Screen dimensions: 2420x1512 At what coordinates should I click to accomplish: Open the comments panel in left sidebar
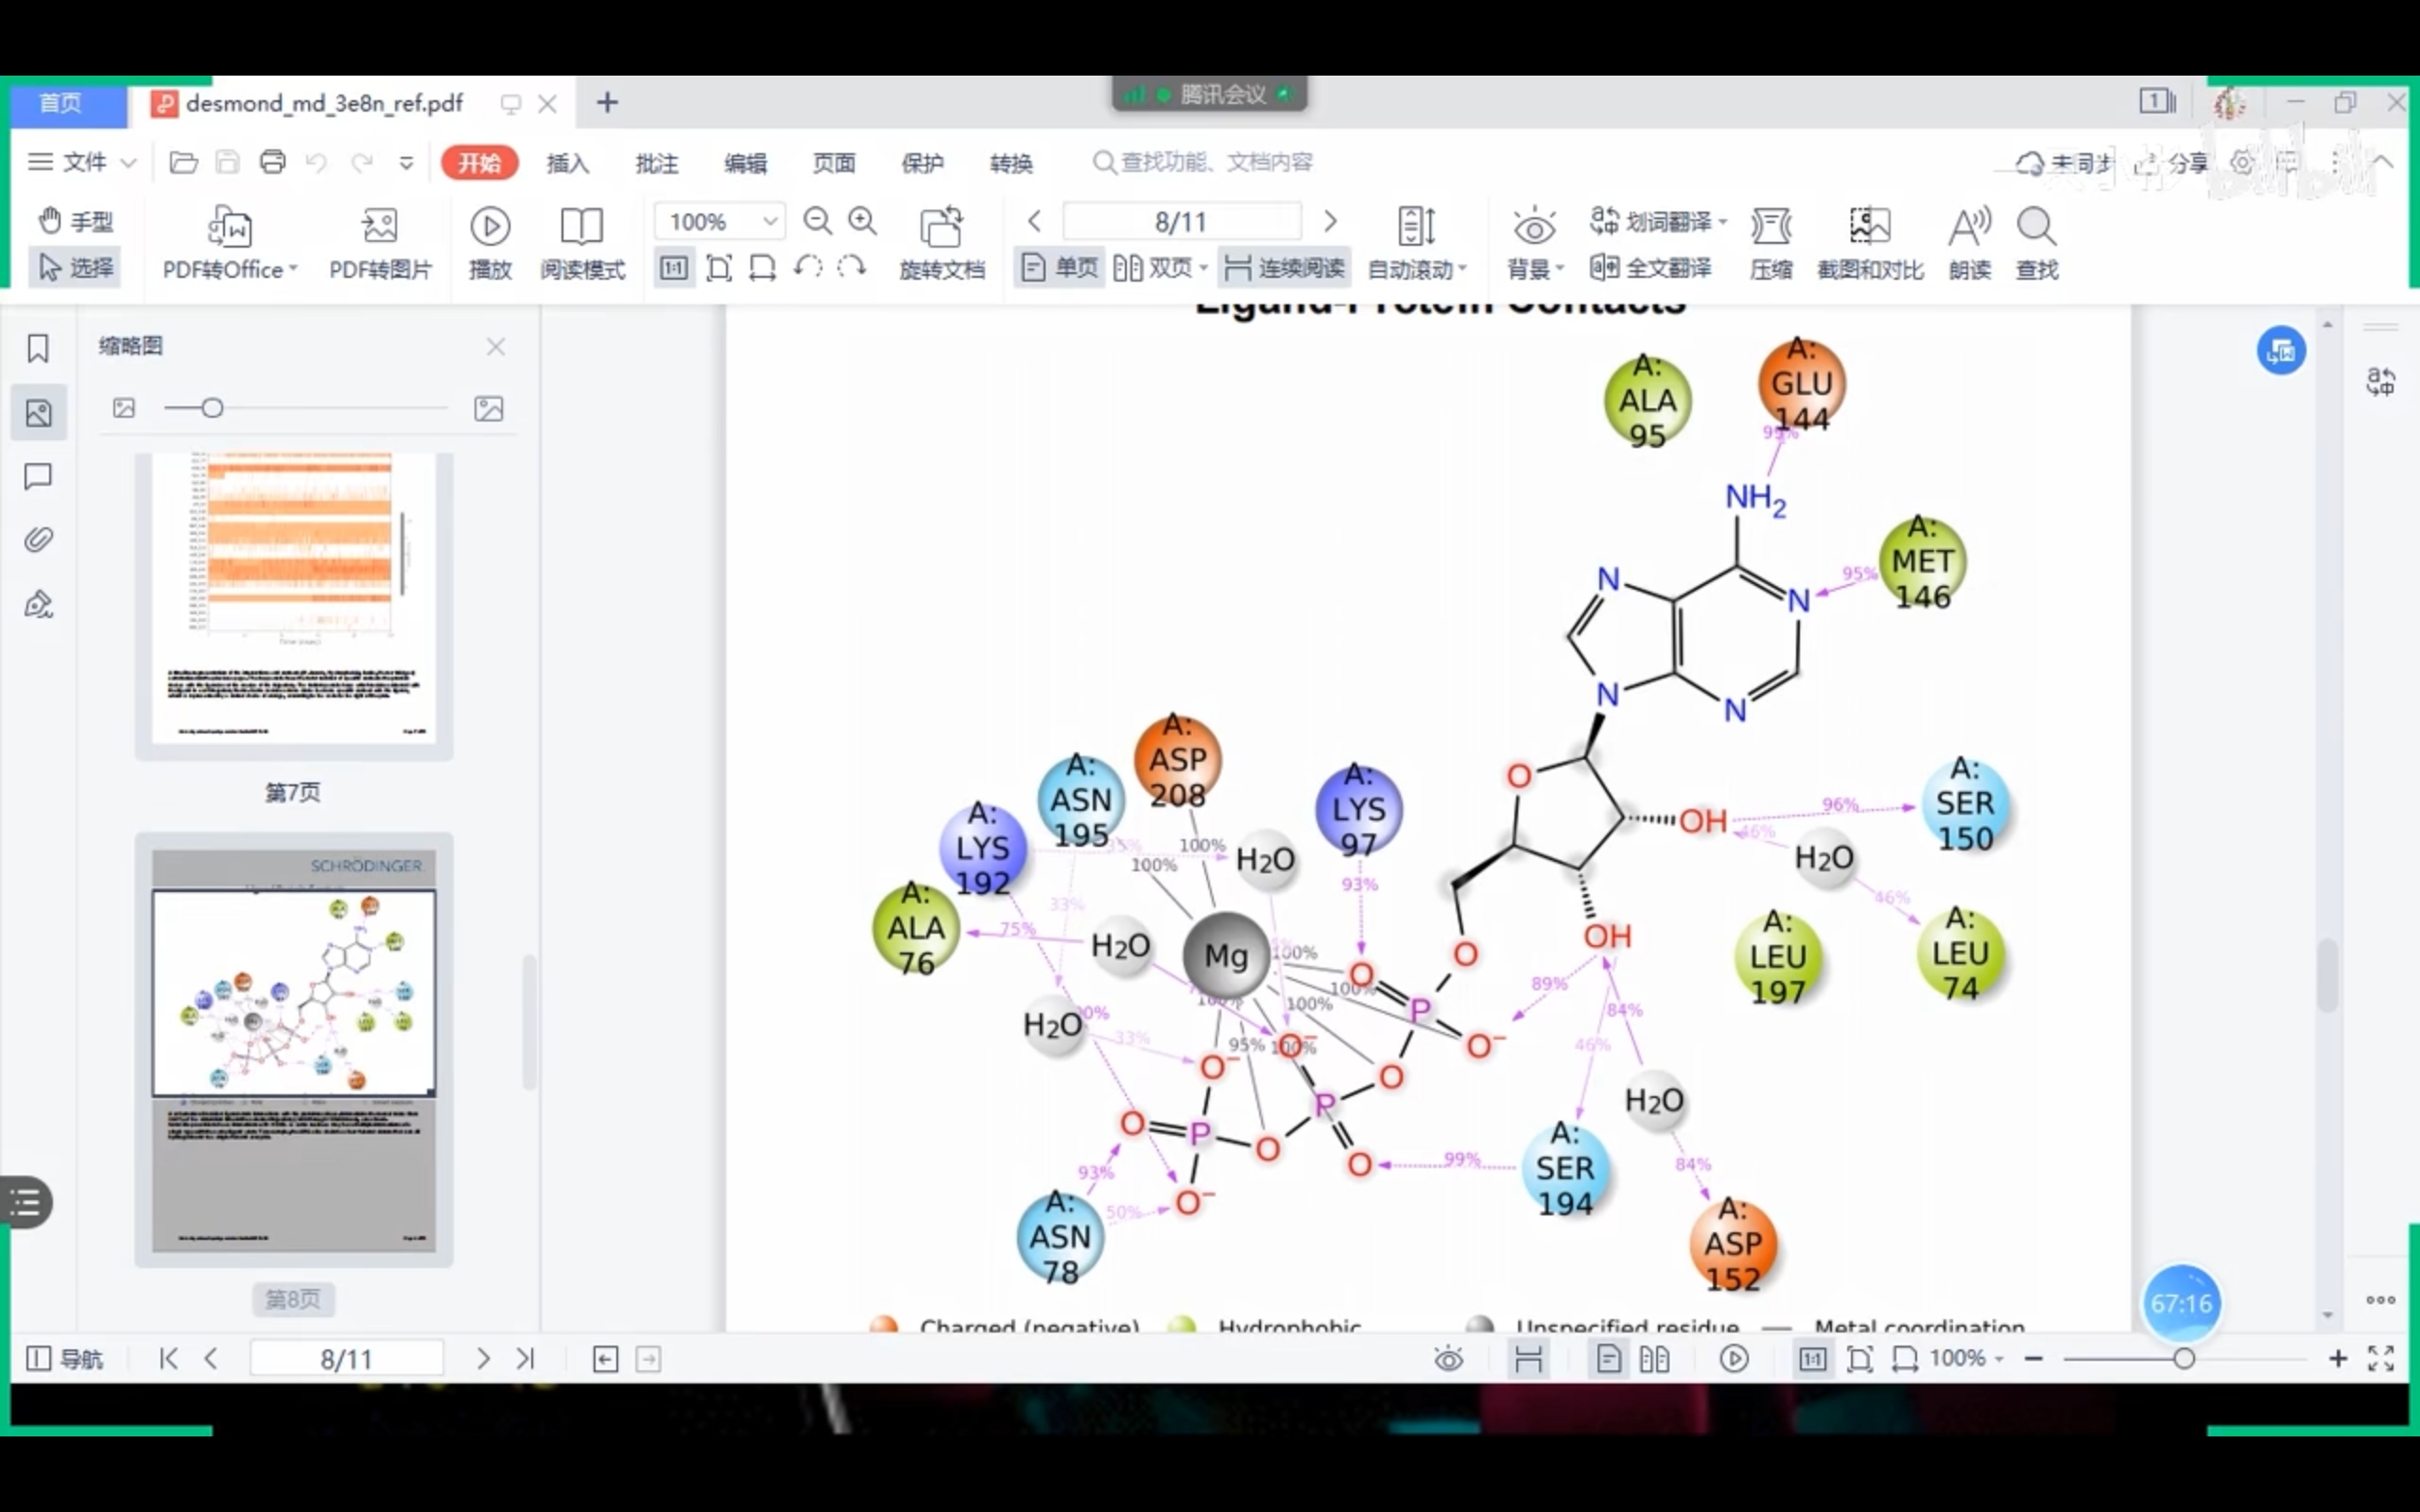pos(38,476)
